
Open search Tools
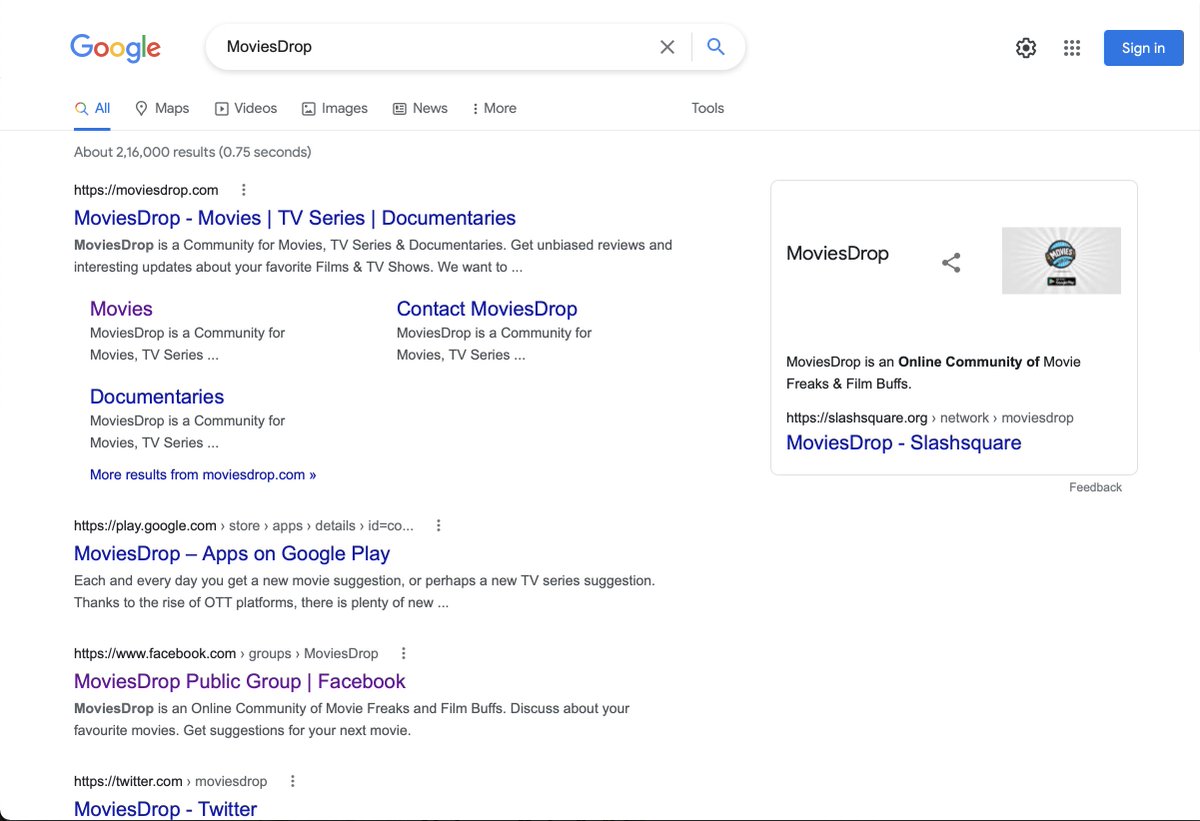pyautogui.click(x=708, y=108)
